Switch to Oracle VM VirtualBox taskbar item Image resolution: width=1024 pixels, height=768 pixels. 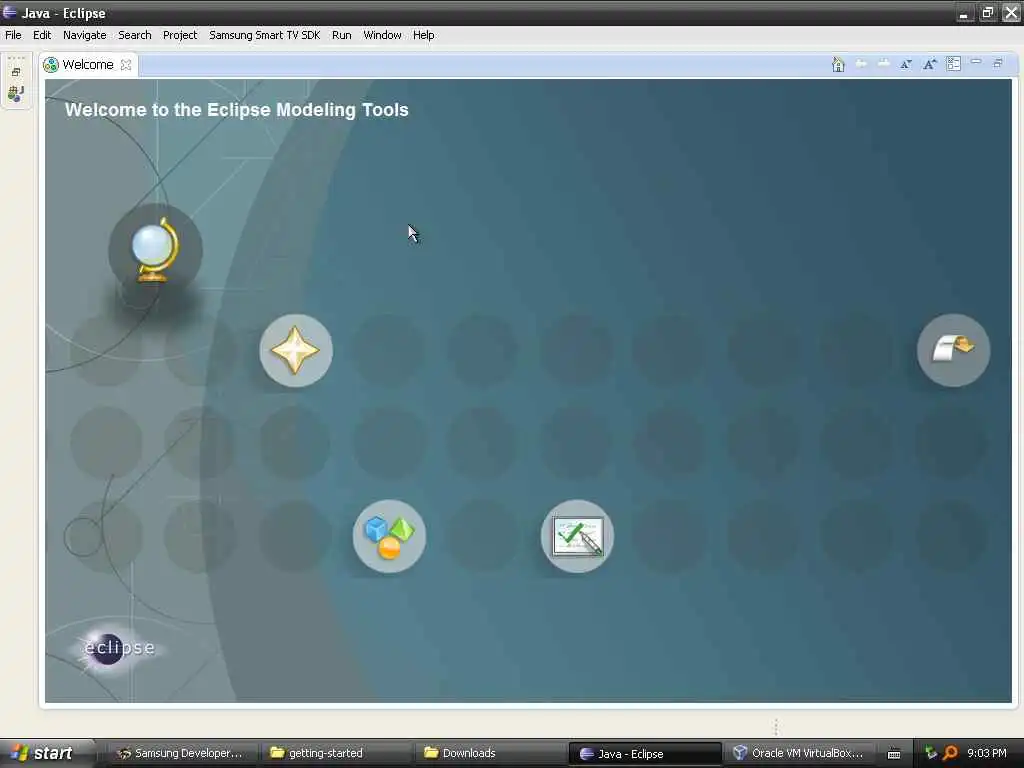(x=798, y=754)
